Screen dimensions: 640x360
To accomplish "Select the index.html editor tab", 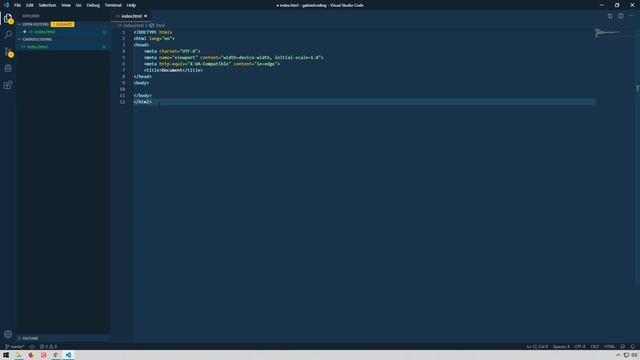I will pos(131,16).
